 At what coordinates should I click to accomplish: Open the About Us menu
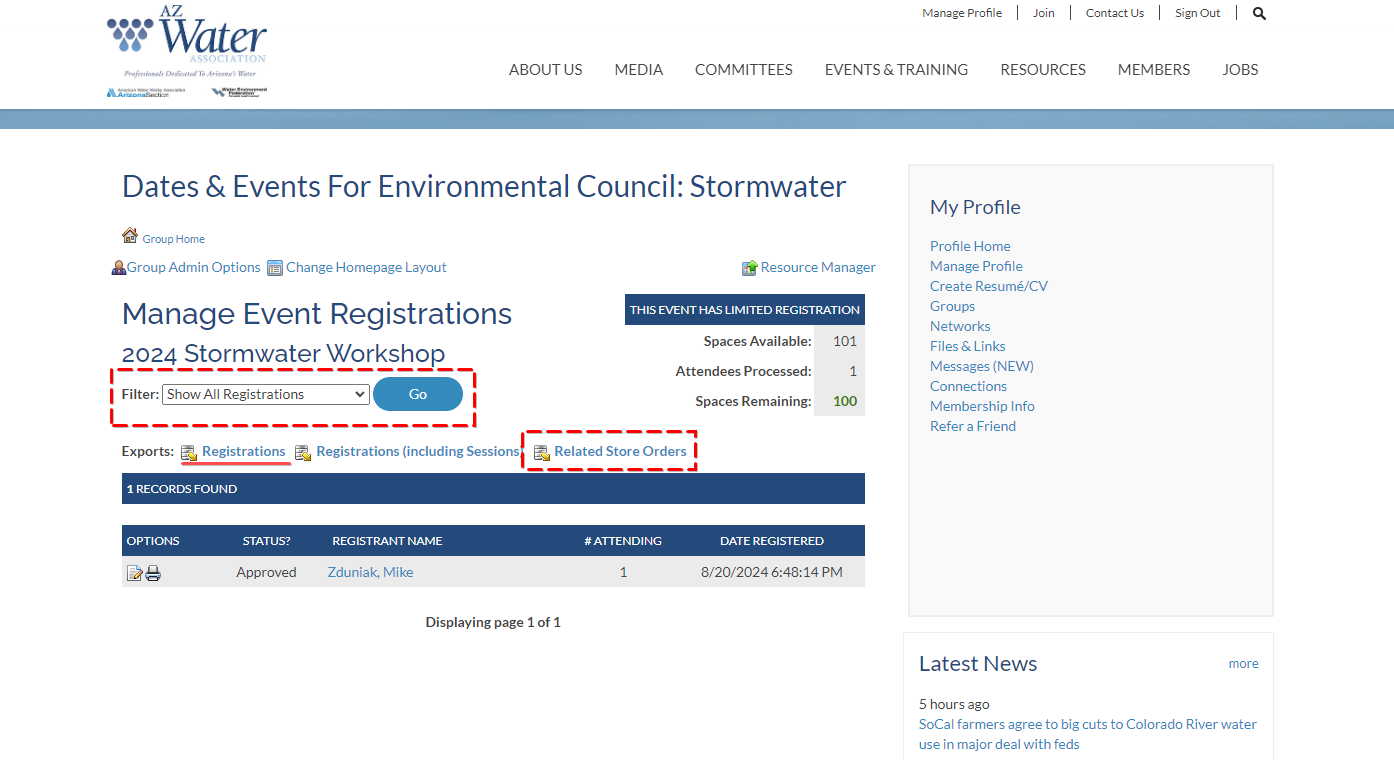click(x=545, y=70)
